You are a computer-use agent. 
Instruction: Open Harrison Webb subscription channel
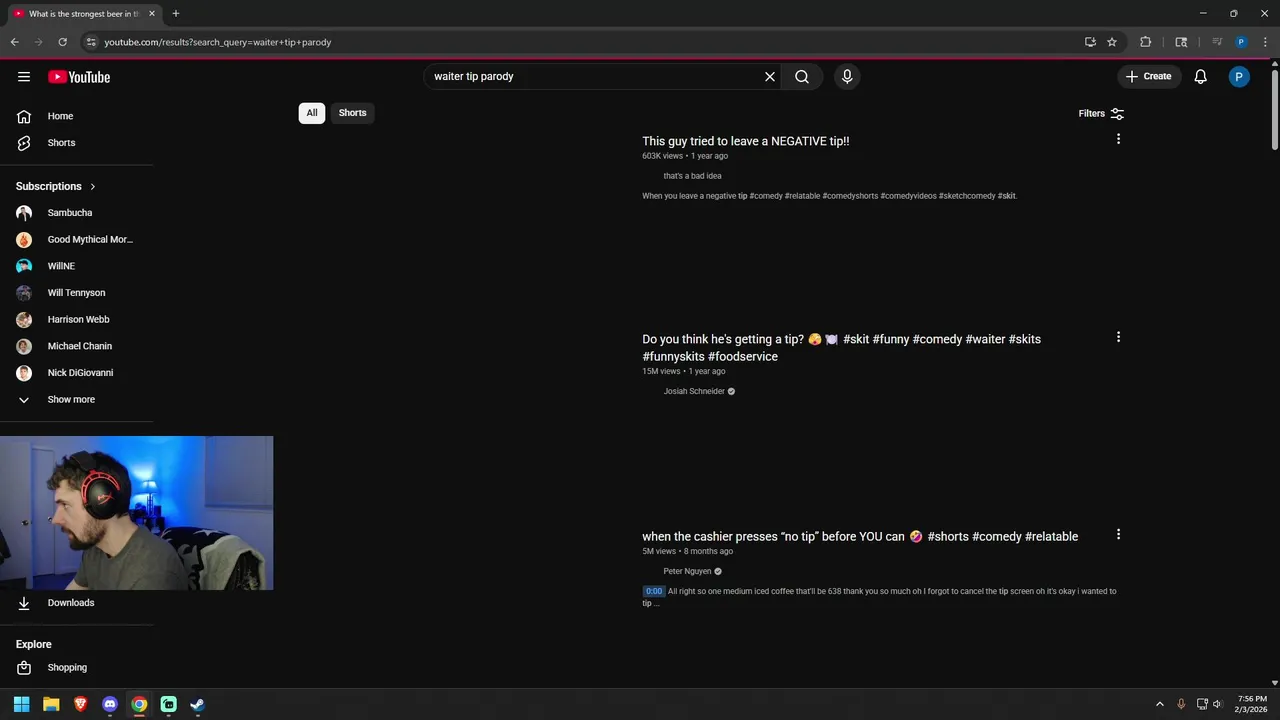(76, 320)
